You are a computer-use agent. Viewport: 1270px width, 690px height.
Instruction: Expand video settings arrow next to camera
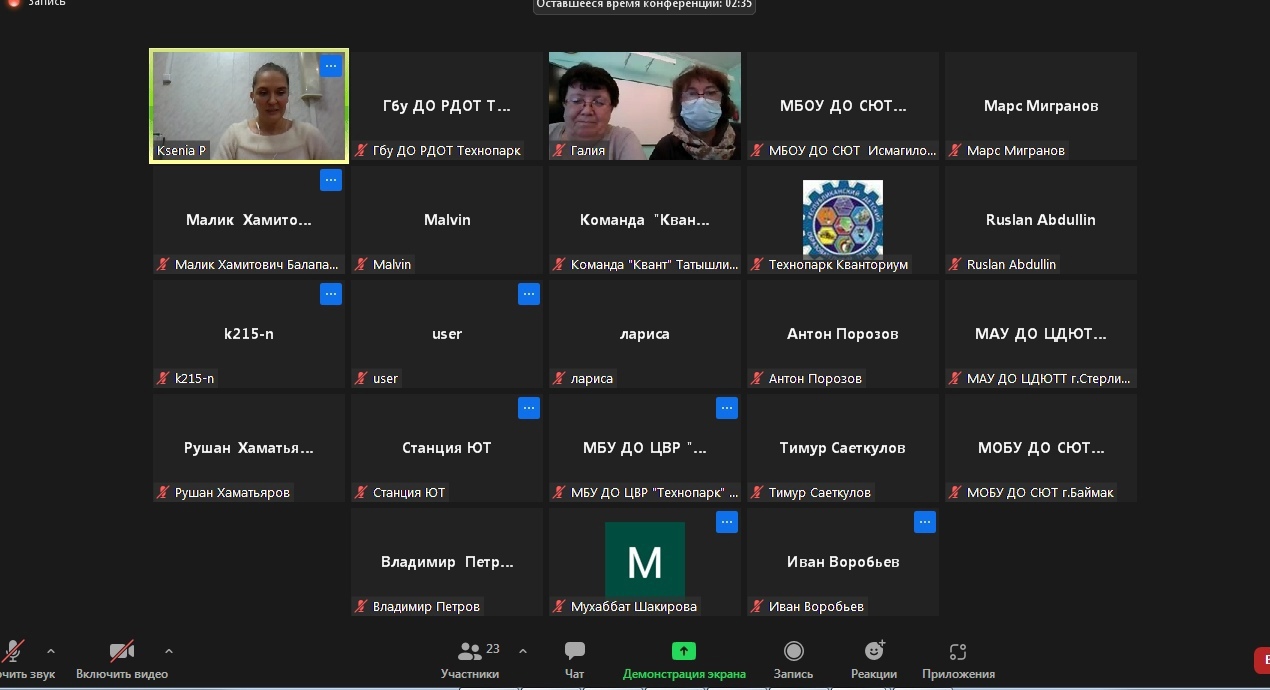168,651
